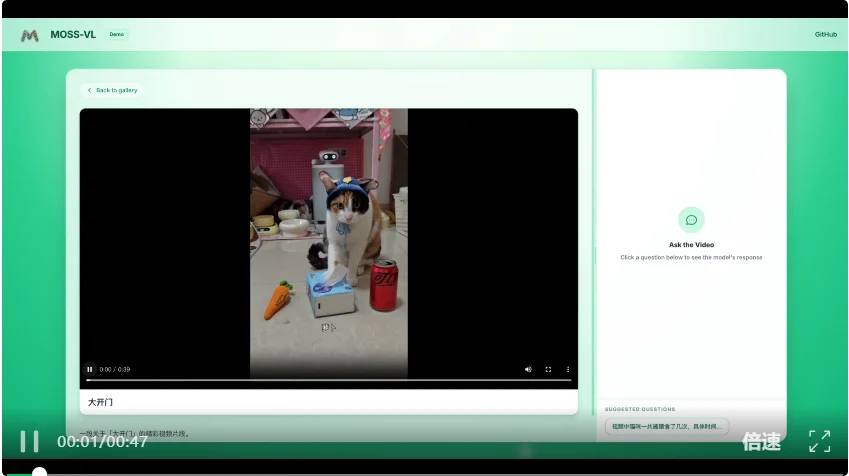Mute the embedded video sound

pos(528,369)
